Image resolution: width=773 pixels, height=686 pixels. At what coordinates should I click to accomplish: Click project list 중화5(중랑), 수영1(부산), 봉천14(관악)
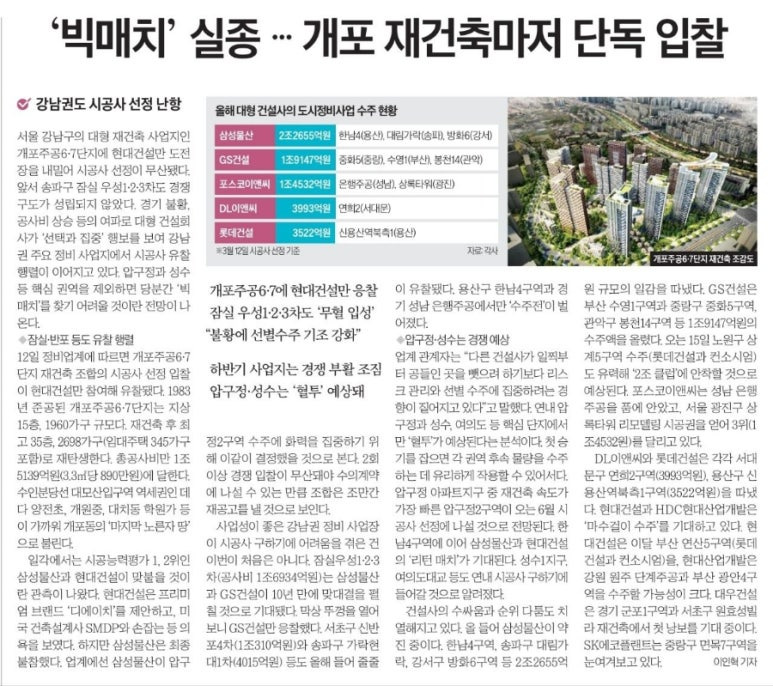(x=411, y=160)
